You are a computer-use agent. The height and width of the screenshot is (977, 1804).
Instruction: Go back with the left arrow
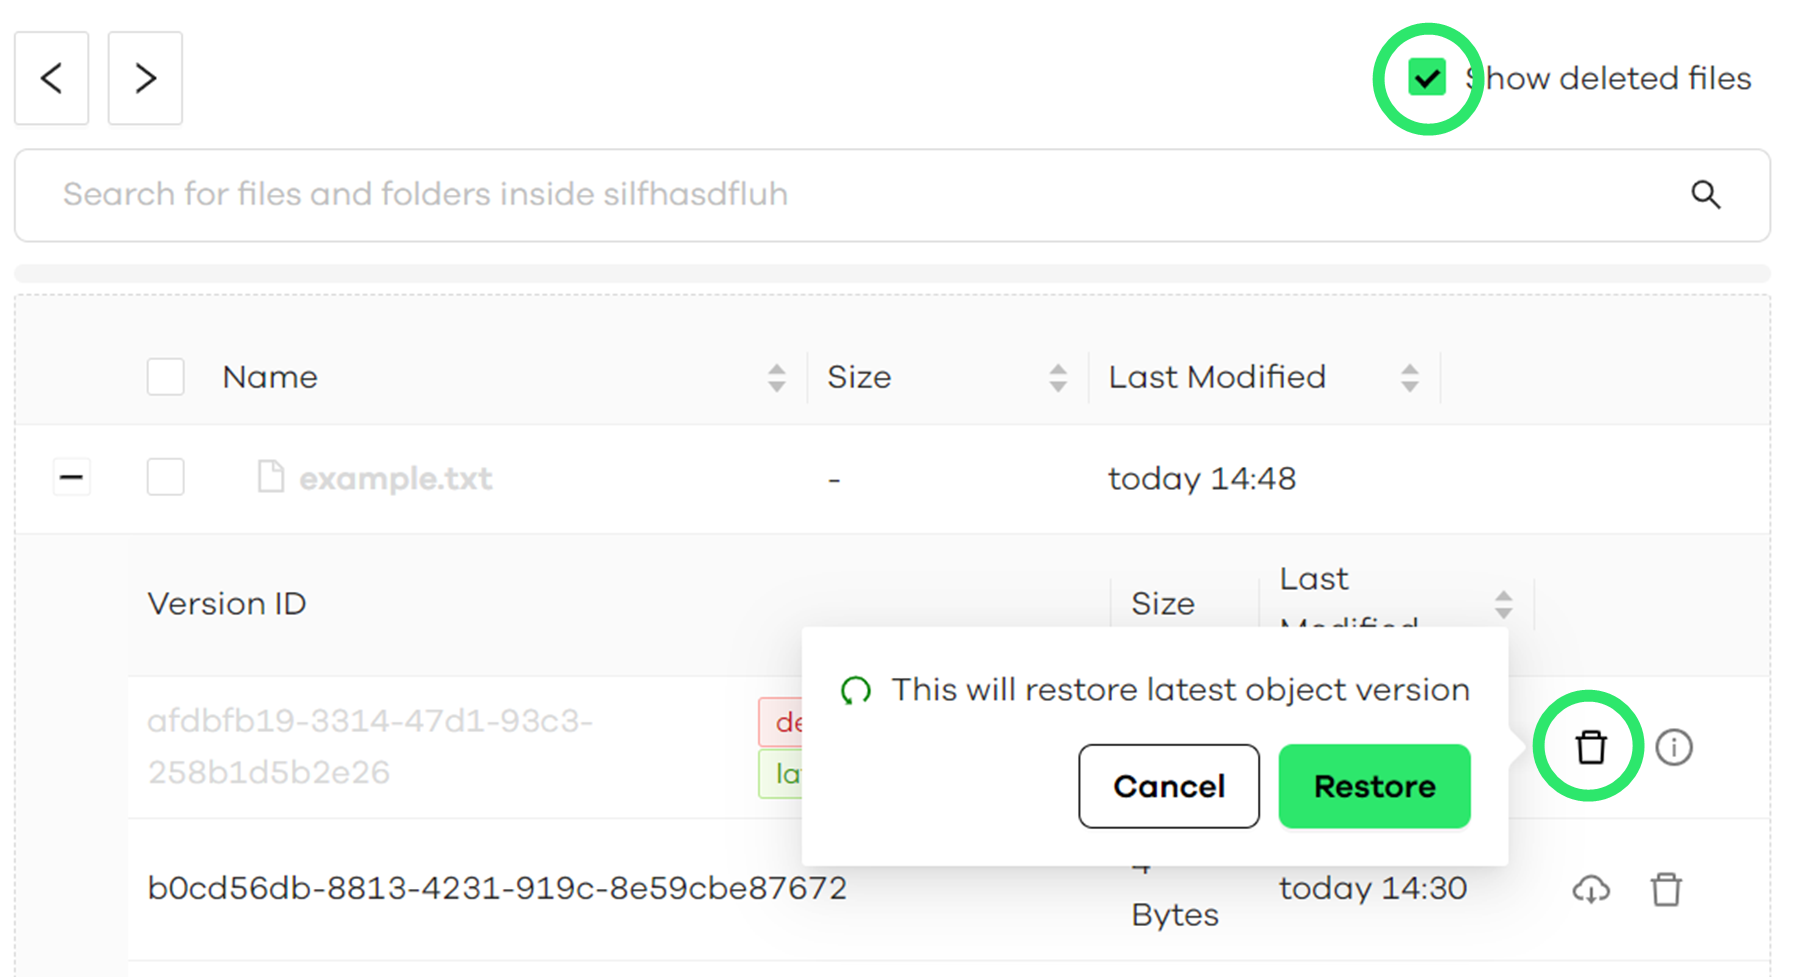[x=52, y=78]
